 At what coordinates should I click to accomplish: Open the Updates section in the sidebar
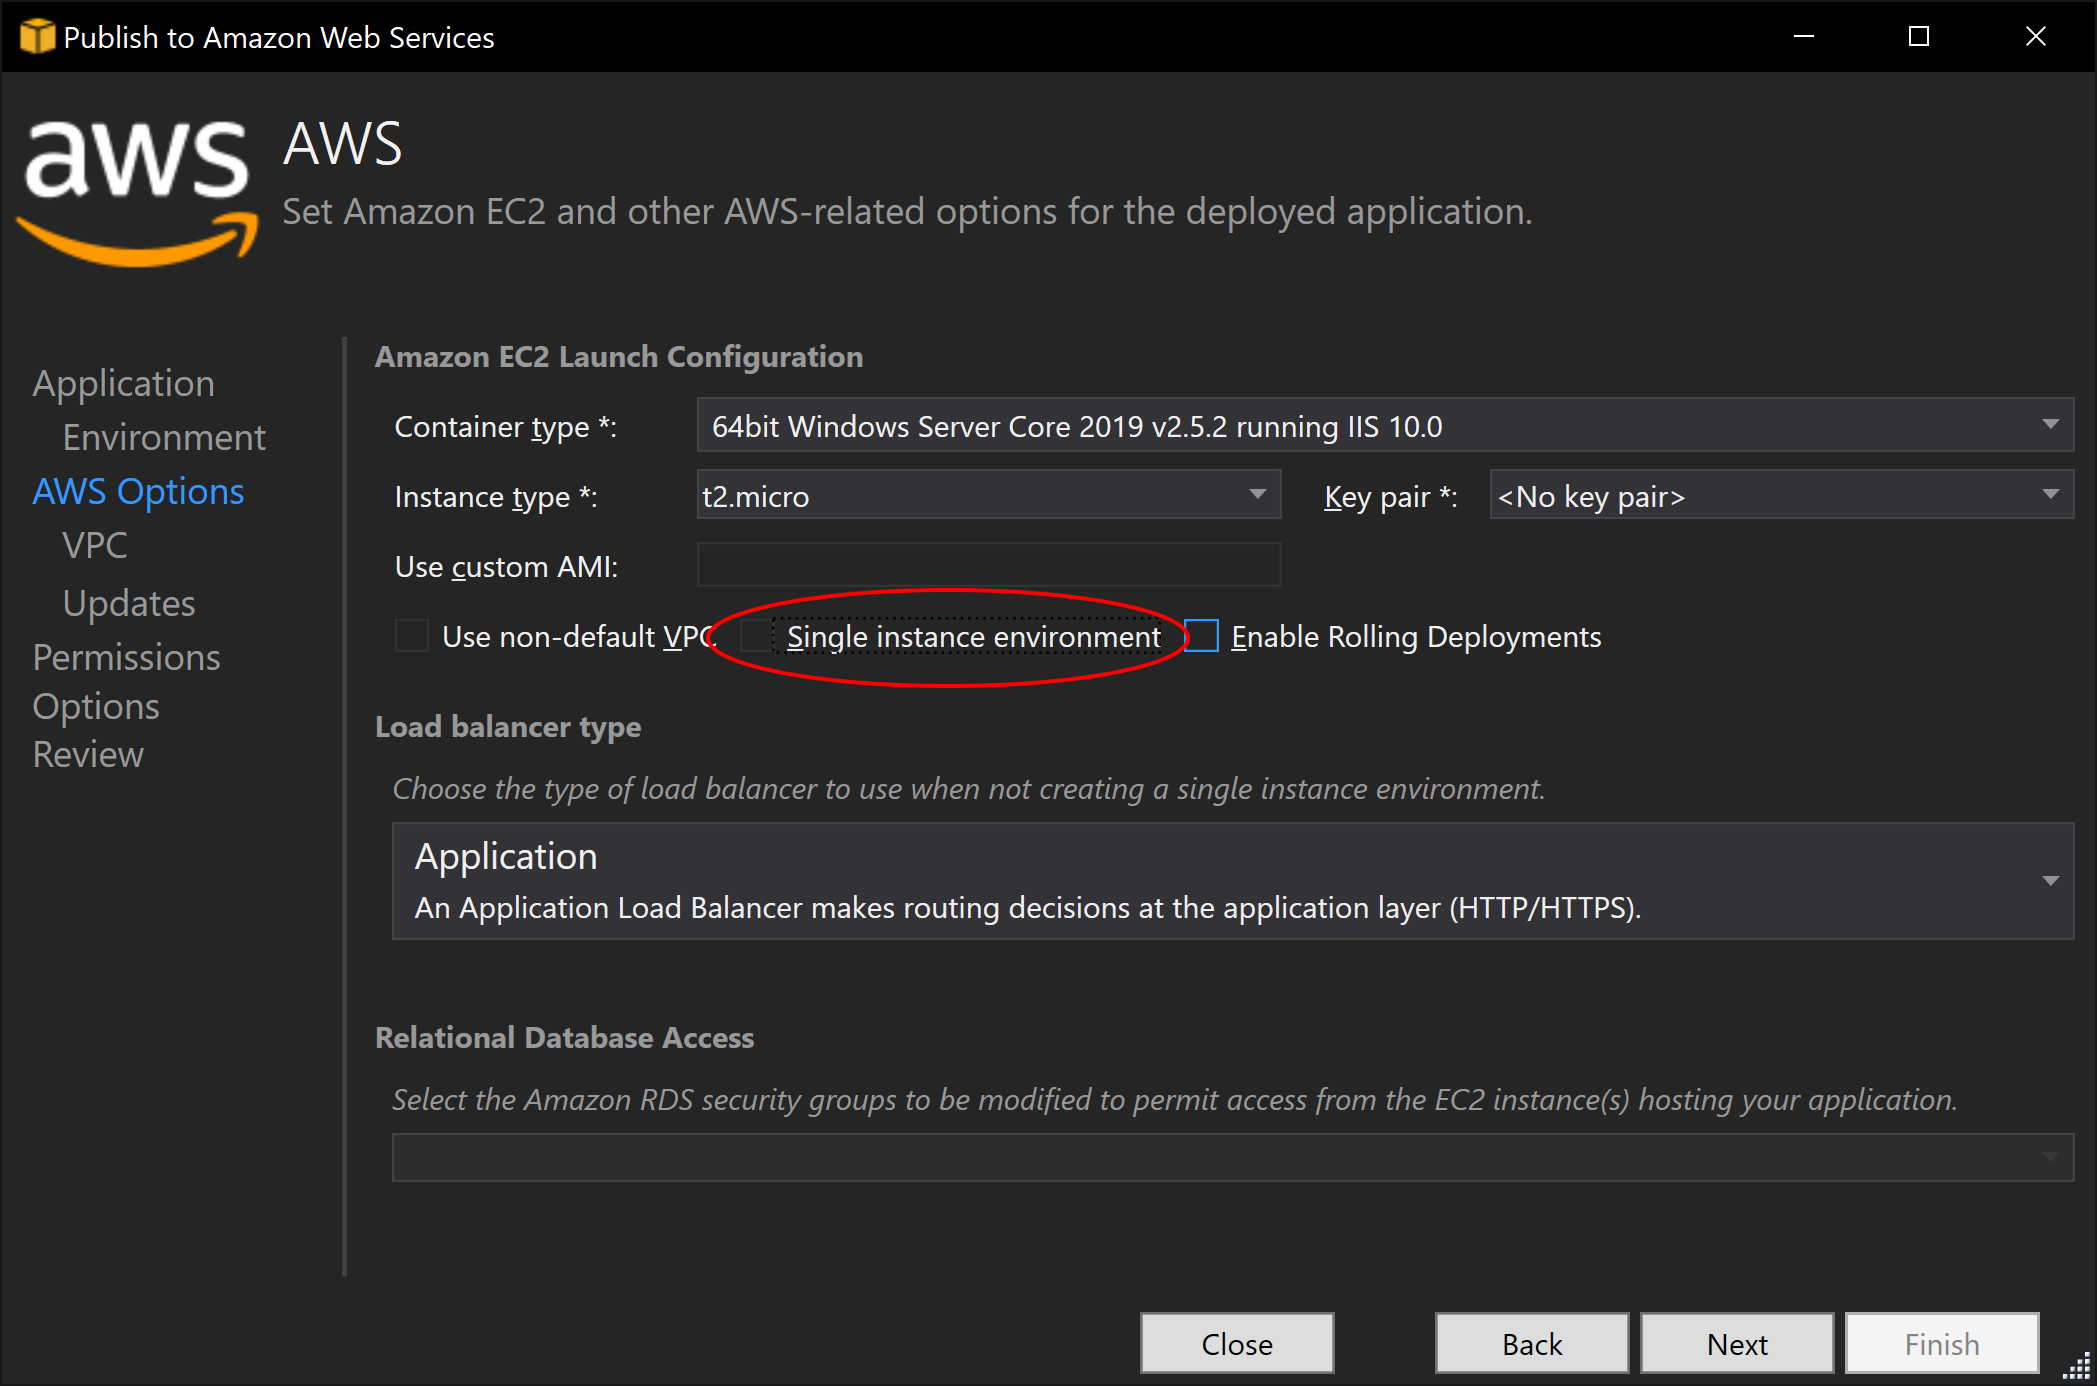coord(128,602)
